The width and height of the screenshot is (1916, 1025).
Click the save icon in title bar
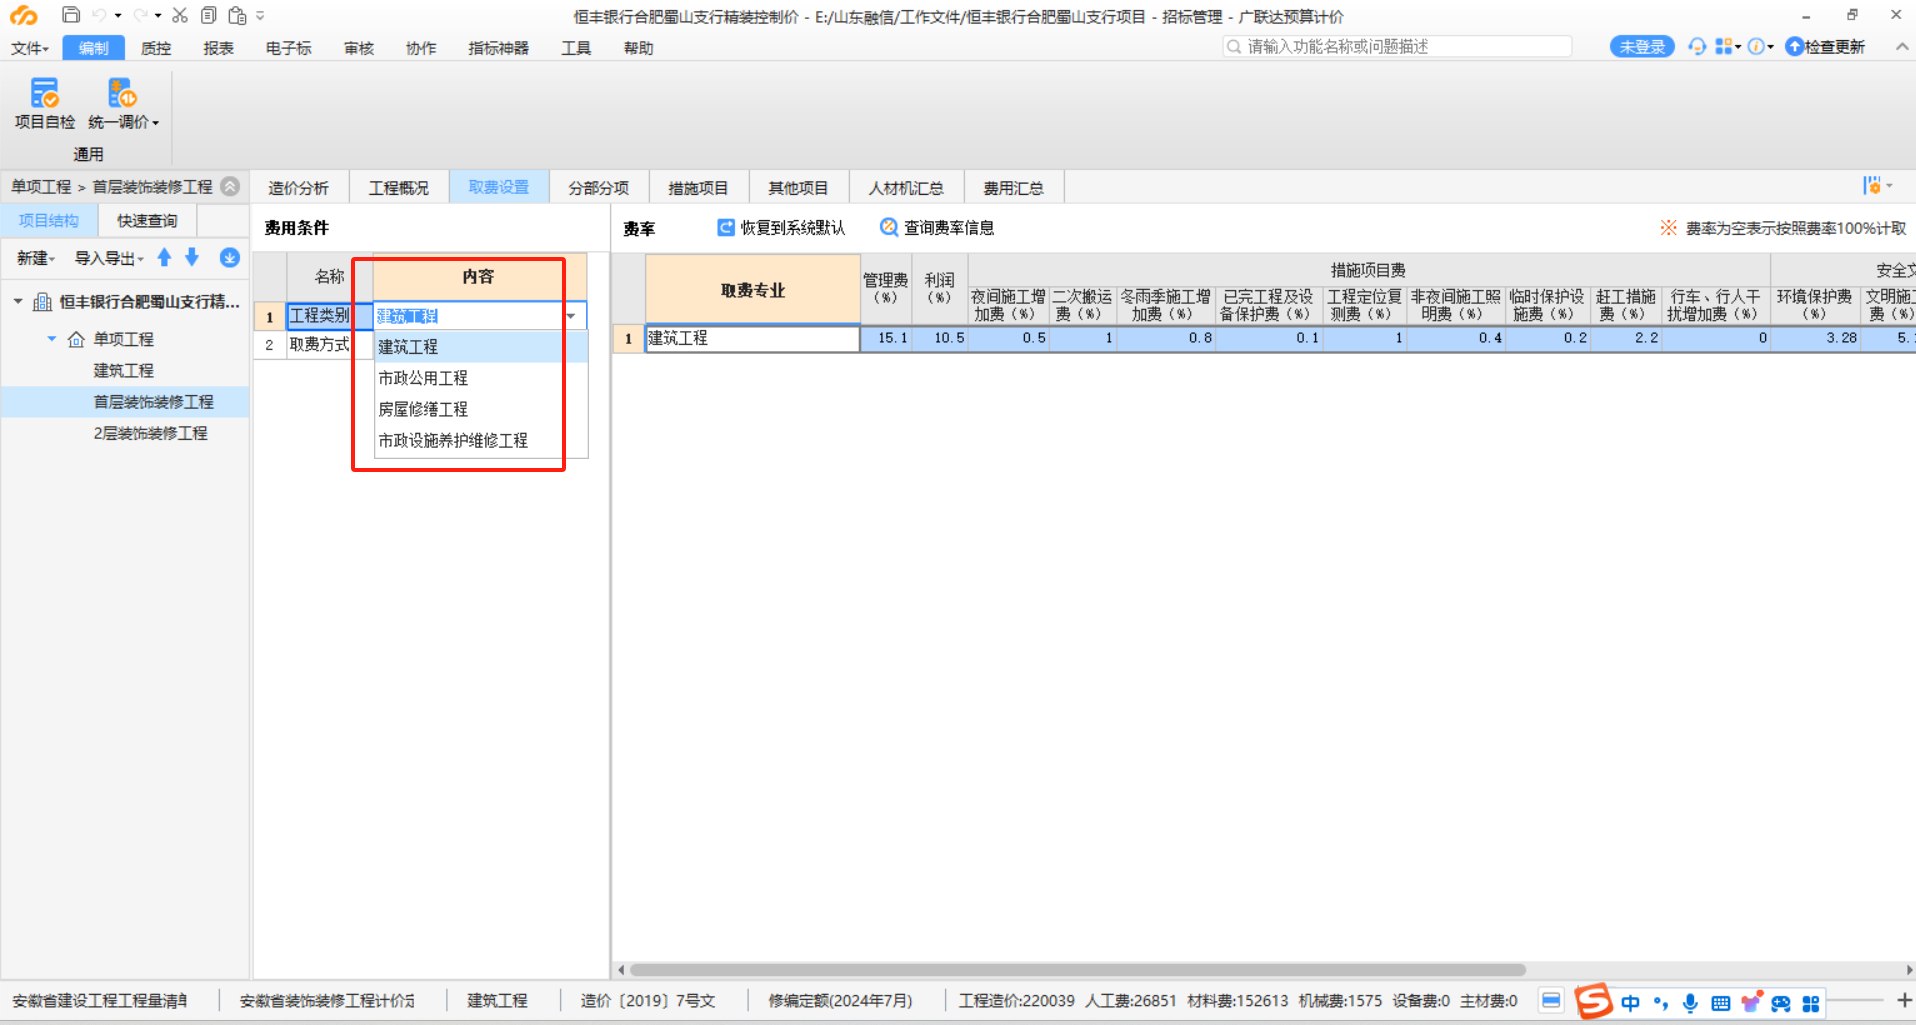70,15
